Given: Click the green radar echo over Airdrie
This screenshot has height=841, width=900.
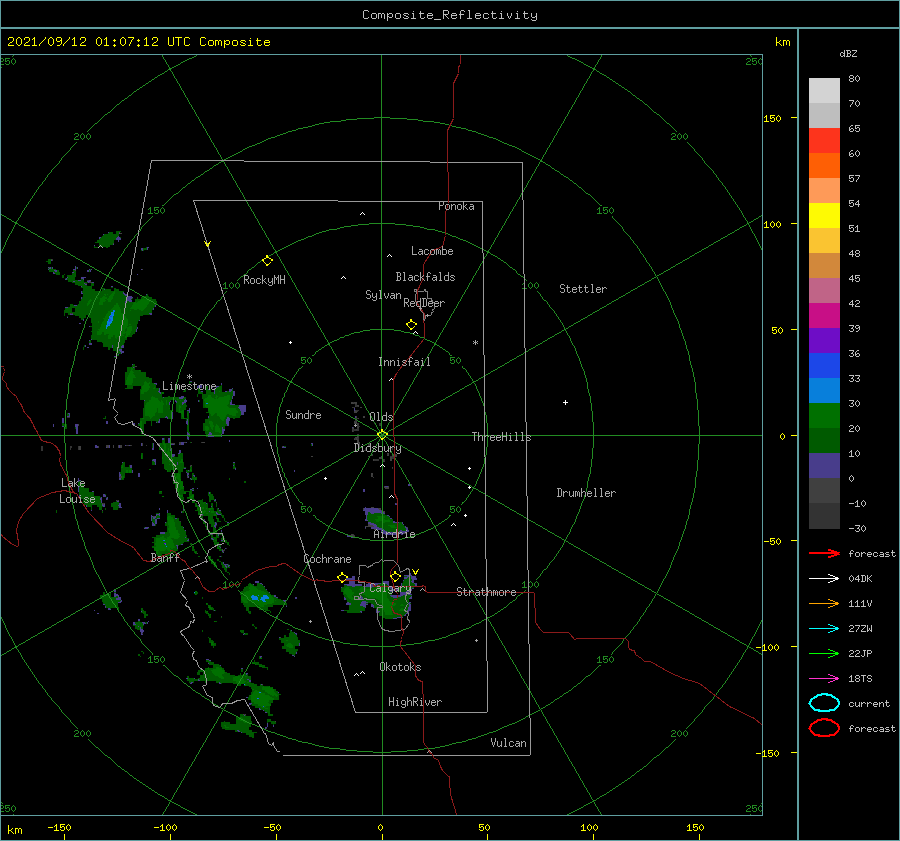Looking at the screenshot, I should tap(385, 521).
